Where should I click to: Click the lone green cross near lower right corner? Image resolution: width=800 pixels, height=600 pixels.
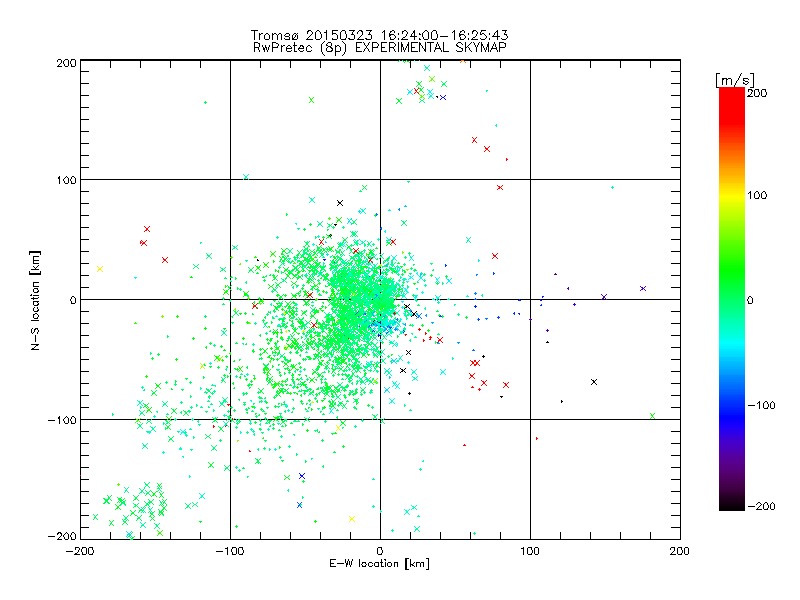click(x=652, y=416)
